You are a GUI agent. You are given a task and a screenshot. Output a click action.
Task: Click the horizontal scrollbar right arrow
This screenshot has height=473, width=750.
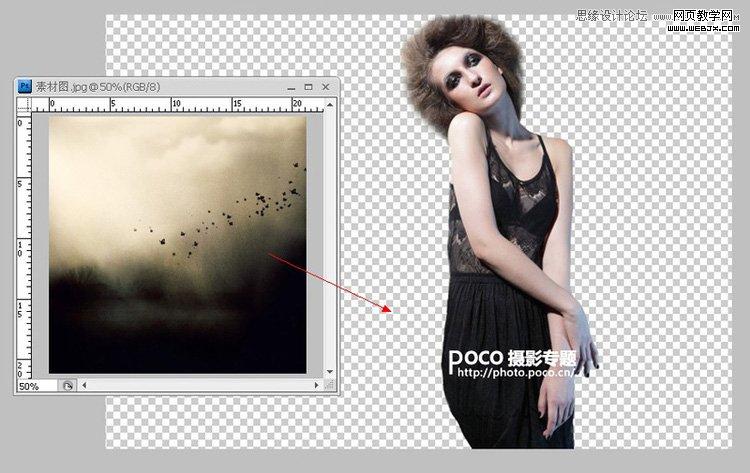tap(316, 385)
